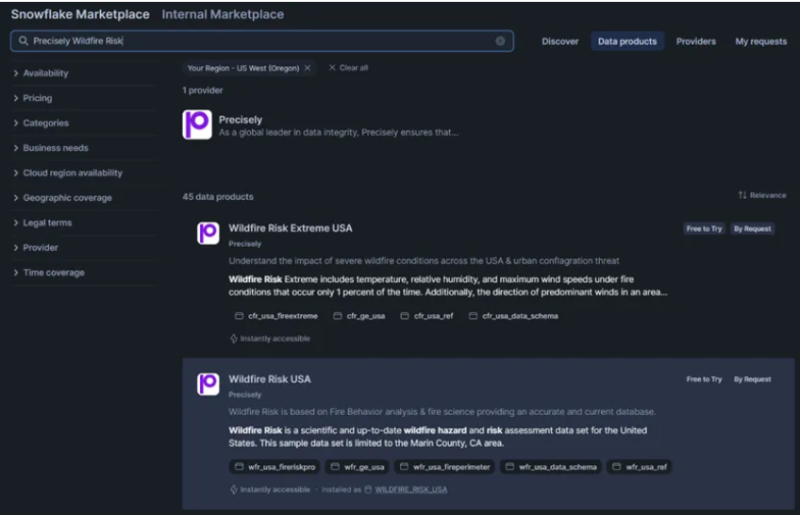Click Free to Try badge on Wildfire Risk Extreme
The height and width of the screenshot is (515, 800).
tap(704, 229)
